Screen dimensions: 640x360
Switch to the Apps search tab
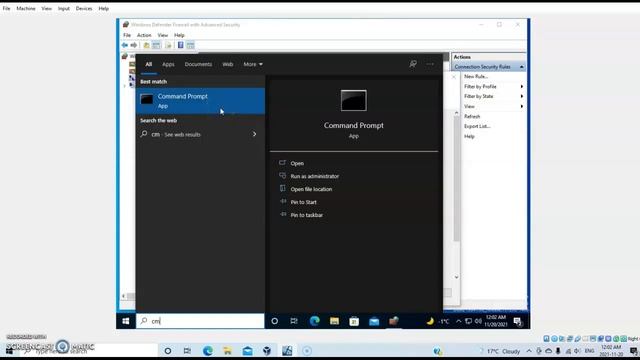coord(168,64)
